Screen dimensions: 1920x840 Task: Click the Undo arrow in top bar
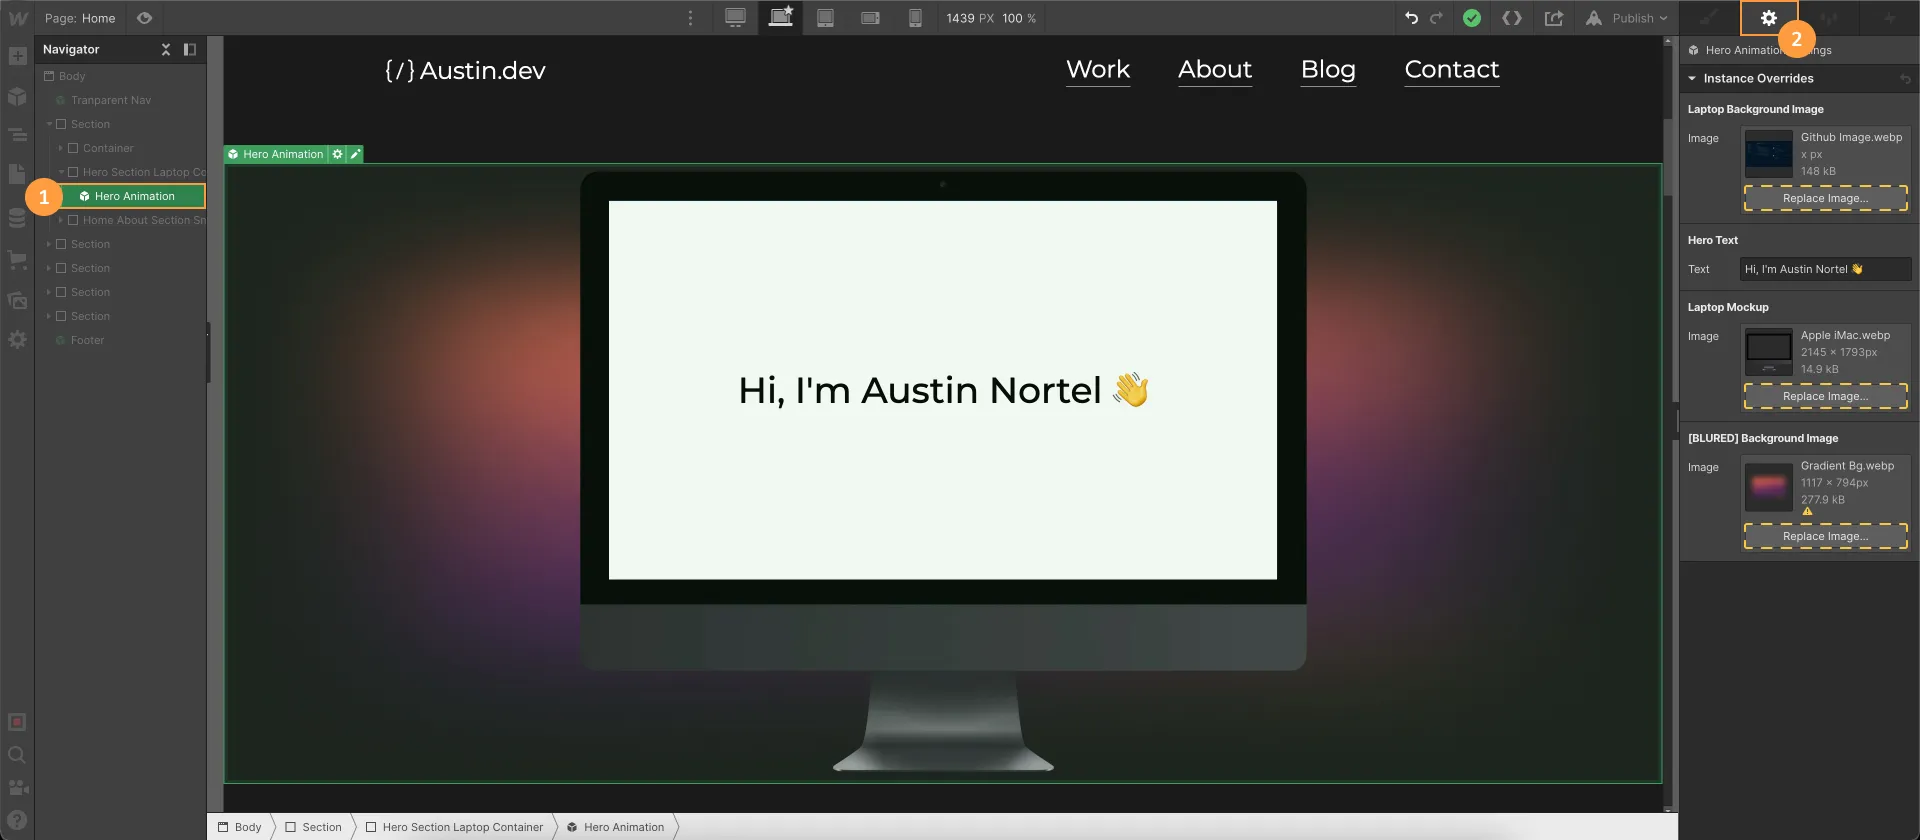1411,18
